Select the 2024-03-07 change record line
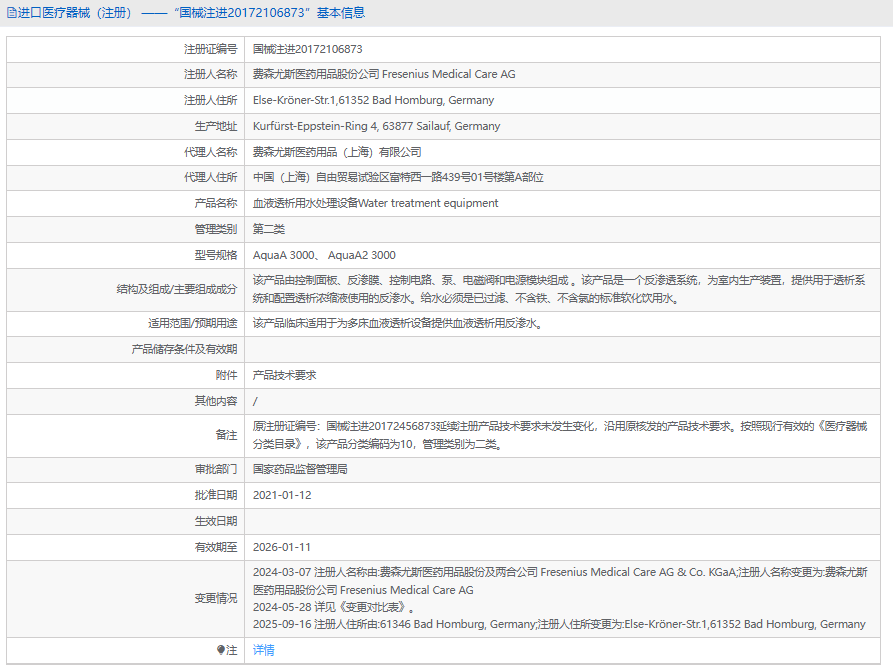 pos(560,581)
